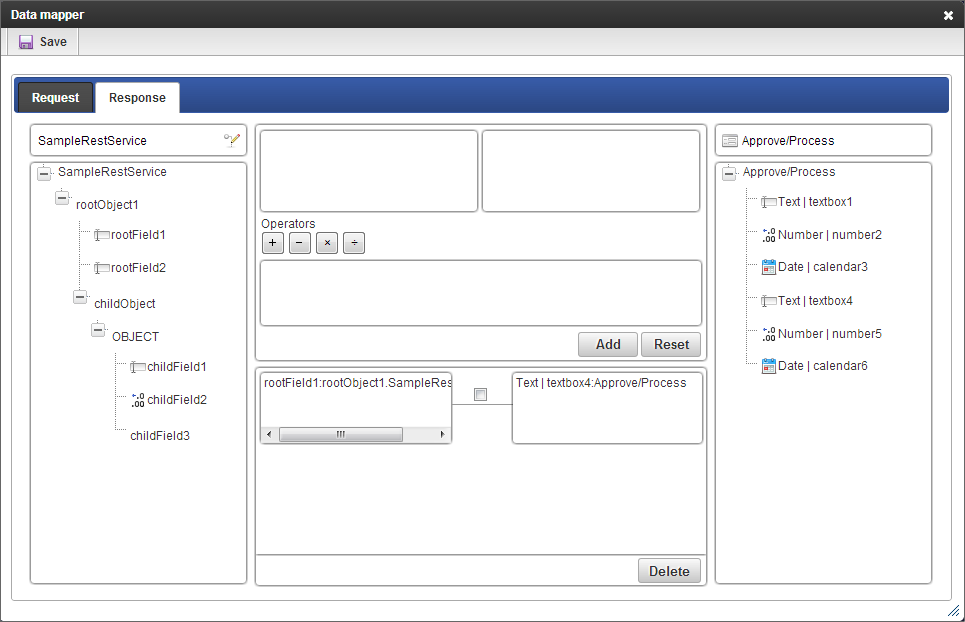The width and height of the screenshot is (965, 622).
Task: Click the Approve/Process form name field
Action: click(823, 141)
